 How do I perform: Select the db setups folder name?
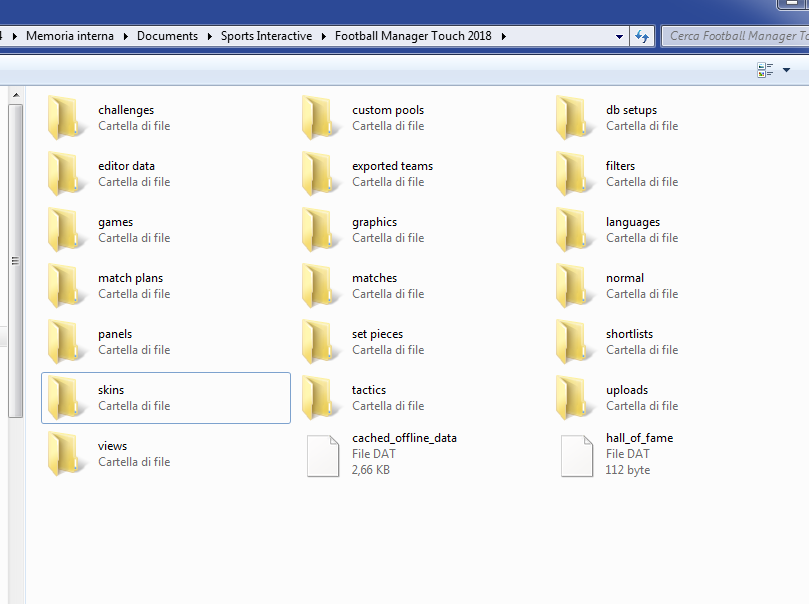coord(632,110)
